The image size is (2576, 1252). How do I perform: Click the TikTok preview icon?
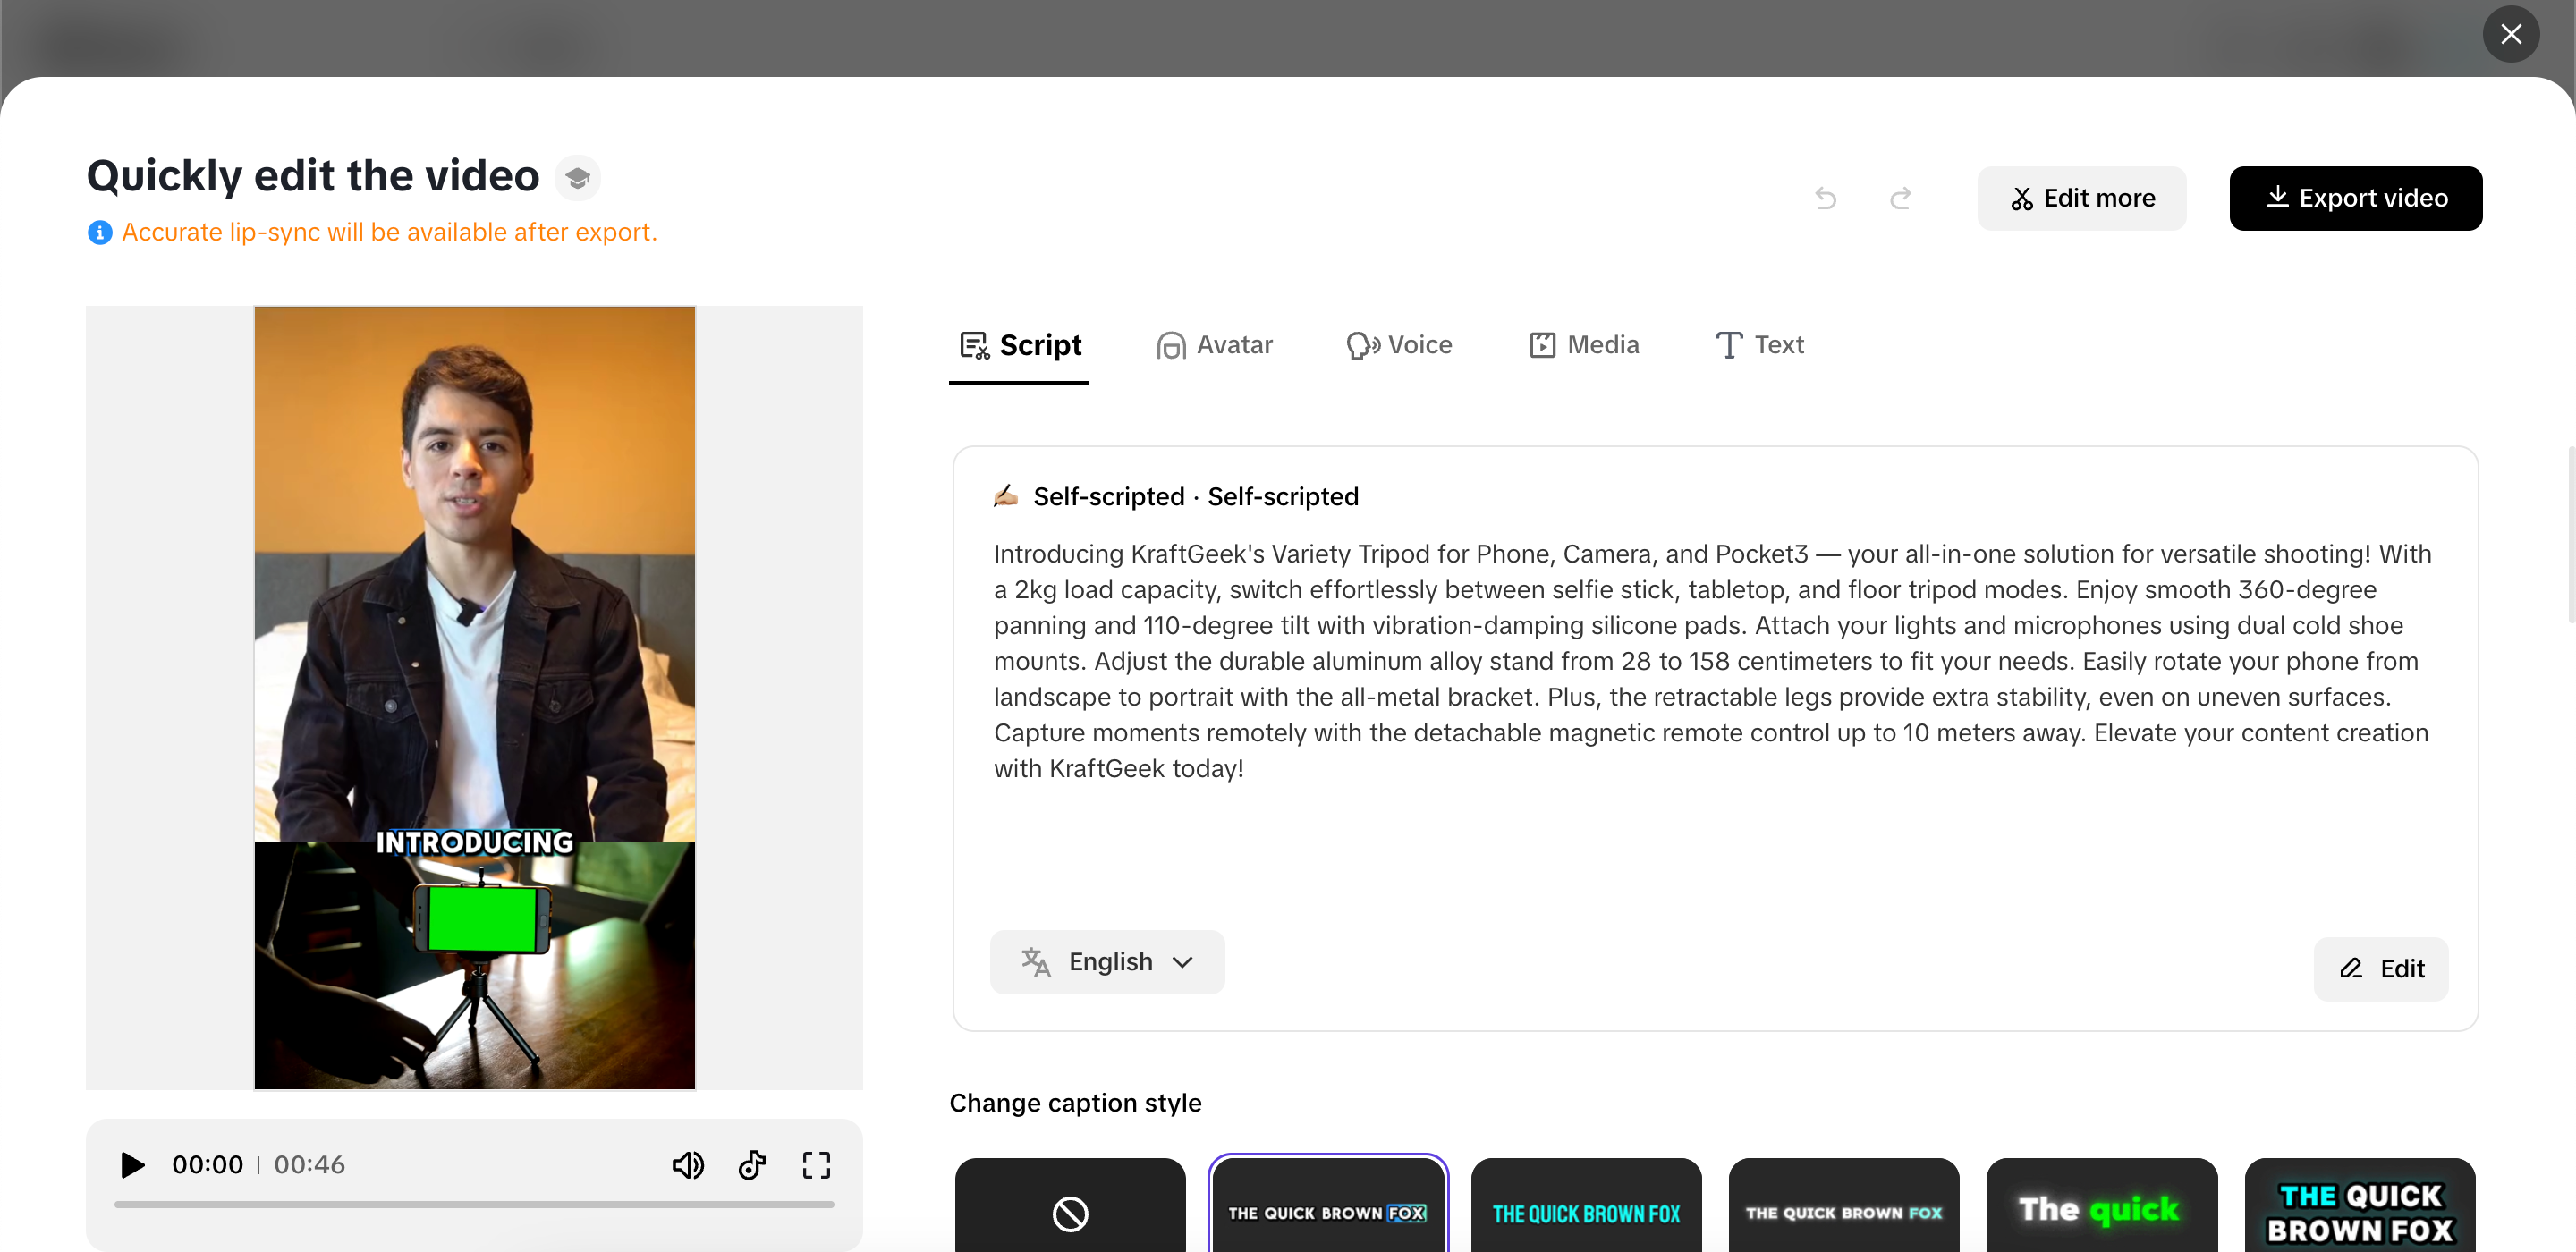(x=752, y=1165)
